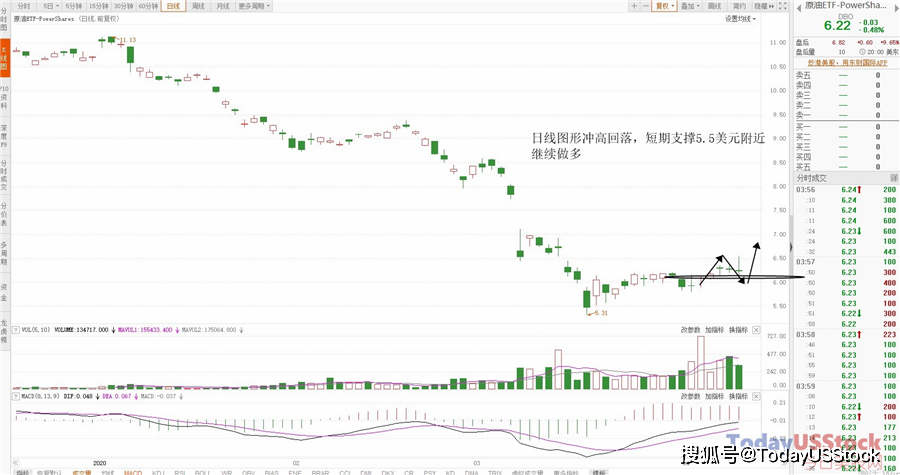The width and height of the screenshot is (900, 475).
Task: Open the 复权 adjustment dropdown
Action: tap(665, 6)
